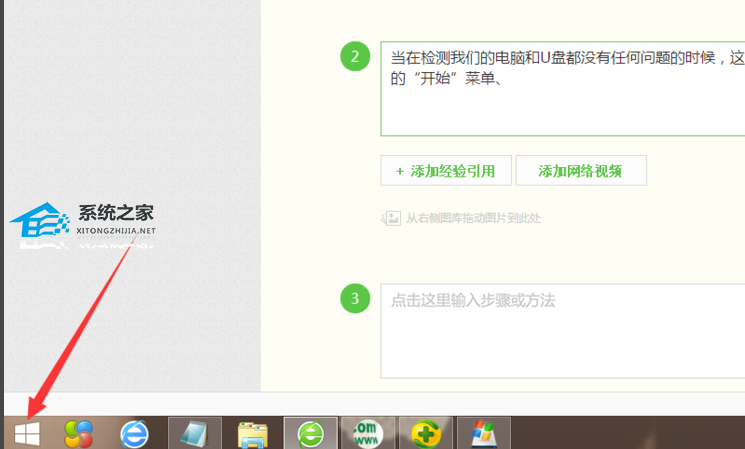
Task: Click the 添加网络视频 button
Action: coord(581,171)
